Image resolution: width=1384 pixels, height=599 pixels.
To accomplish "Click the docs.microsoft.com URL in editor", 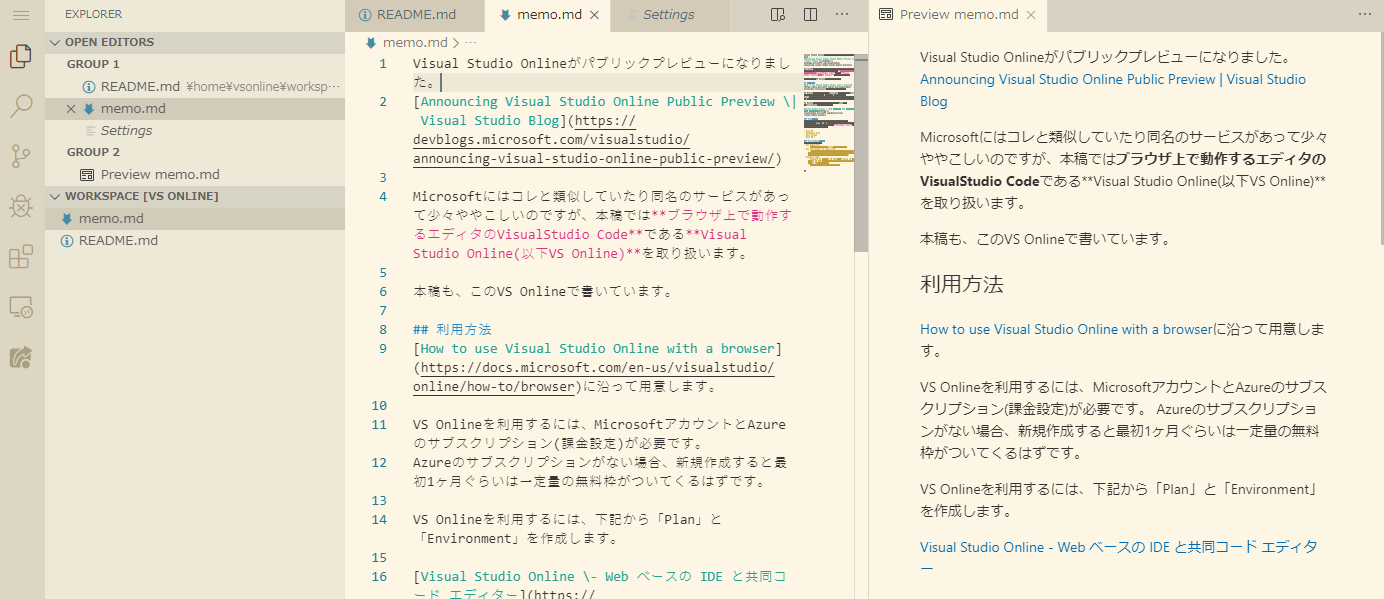I will (595, 377).
